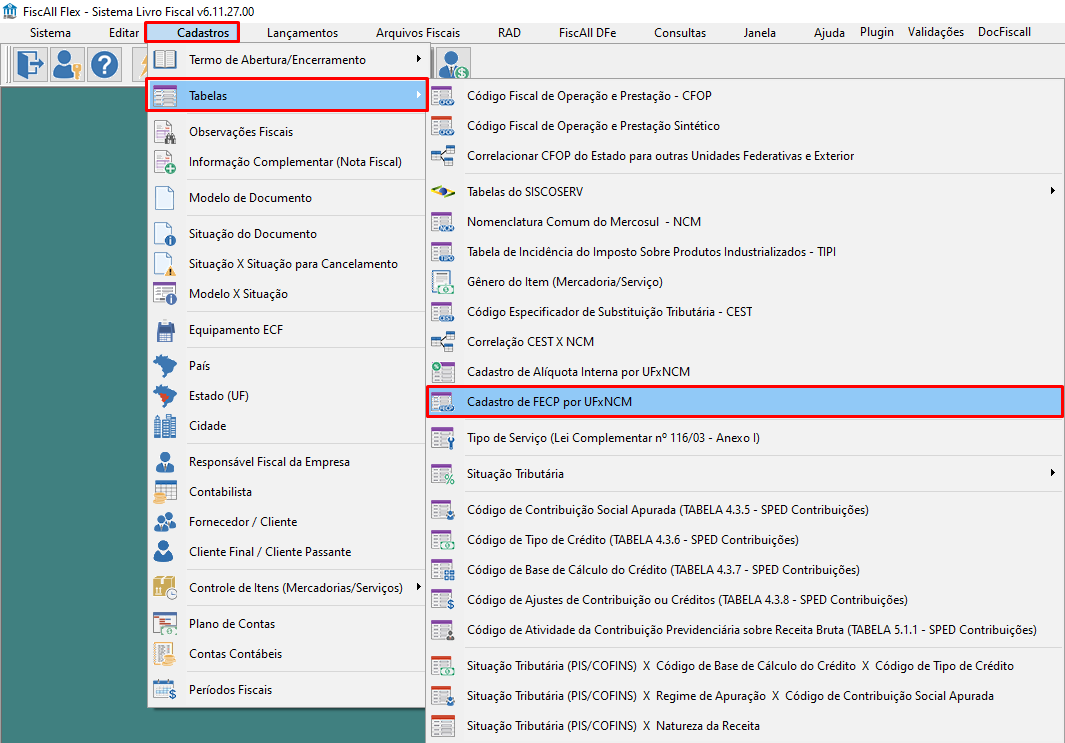
Task: Select Código de Contribuição Social Apurada entry
Action: [x=744, y=509]
